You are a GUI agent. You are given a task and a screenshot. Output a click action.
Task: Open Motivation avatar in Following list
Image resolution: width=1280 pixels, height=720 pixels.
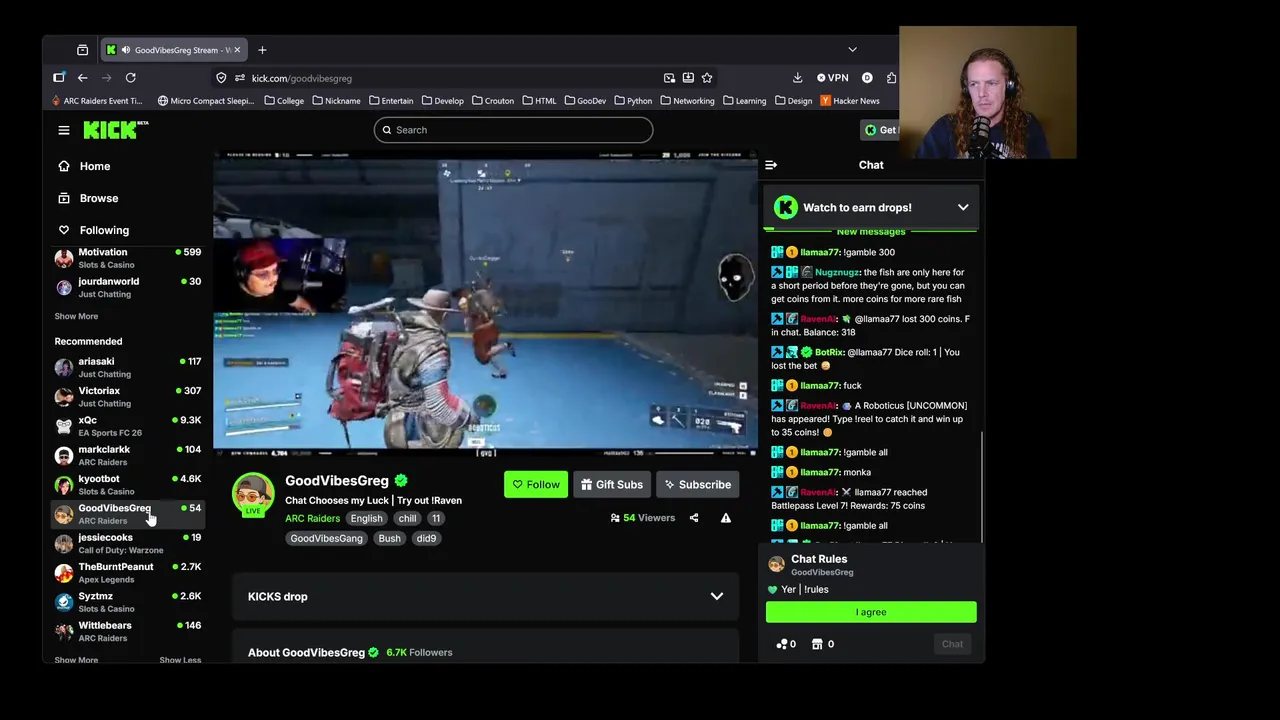(x=64, y=259)
